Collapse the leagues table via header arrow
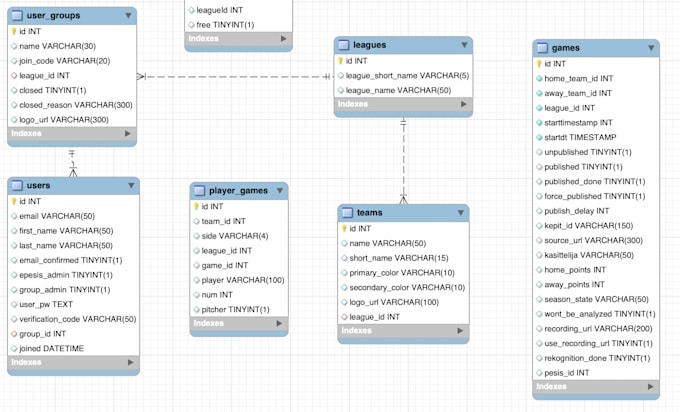 [464, 45]
